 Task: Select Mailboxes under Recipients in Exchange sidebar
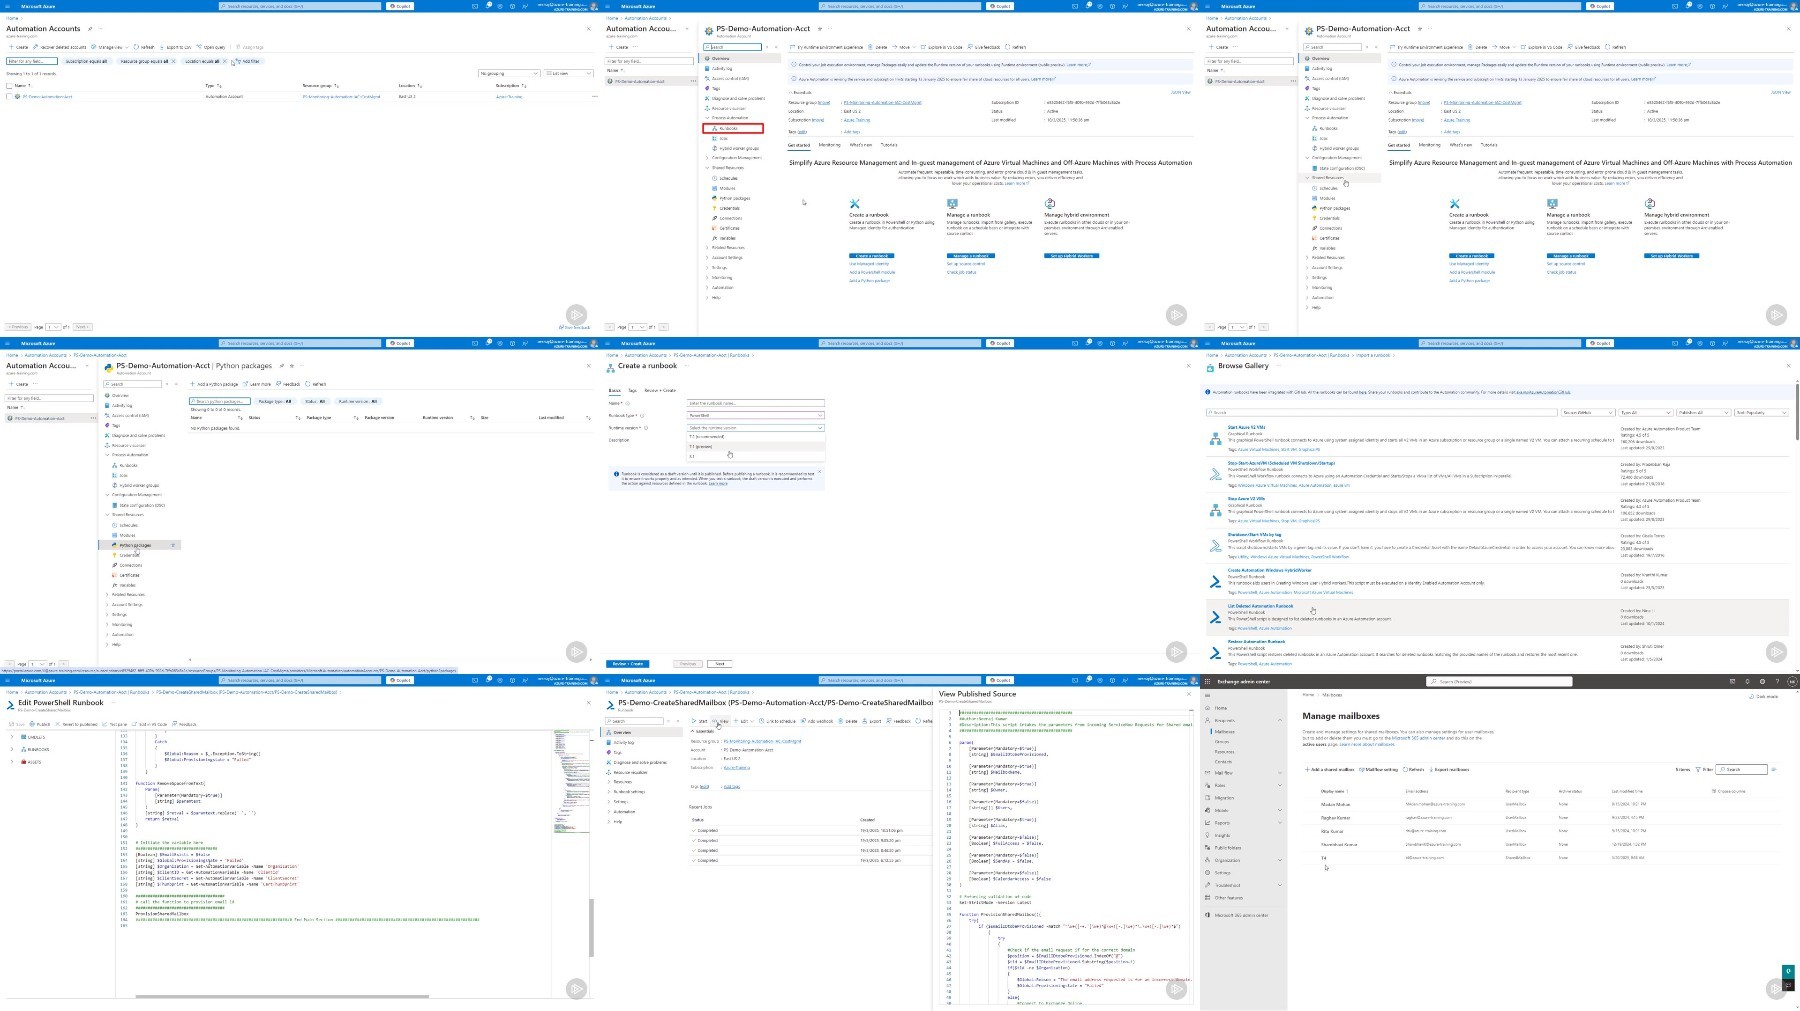click(x=1225, y=731)
